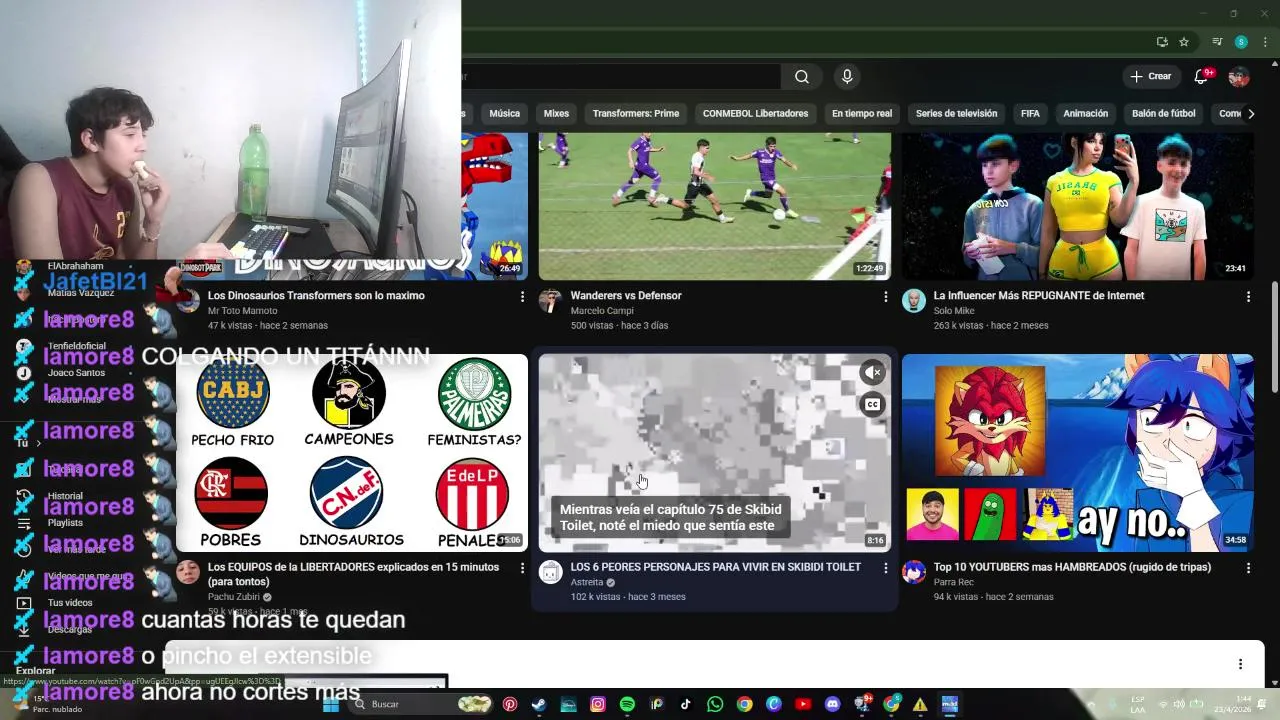Toggle captions on the video preview

coord(872,405)
